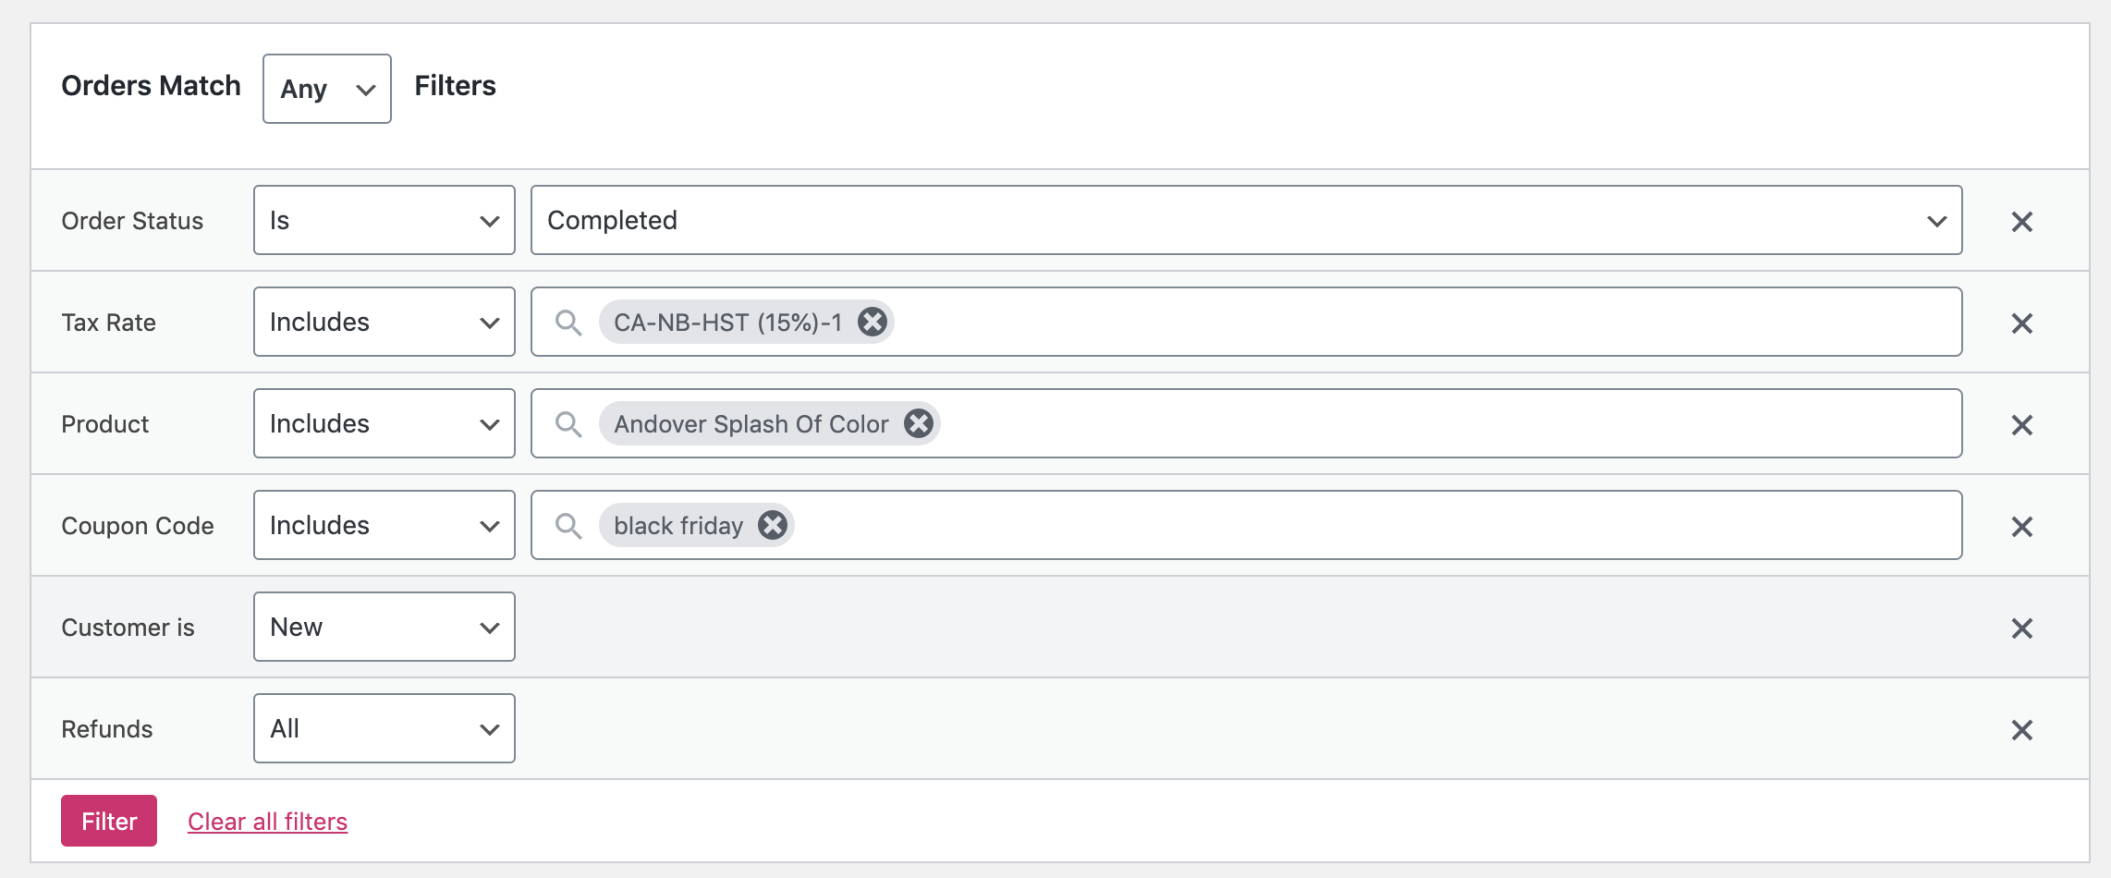Open the Order Status Is dropdown

tap(383, 220)
